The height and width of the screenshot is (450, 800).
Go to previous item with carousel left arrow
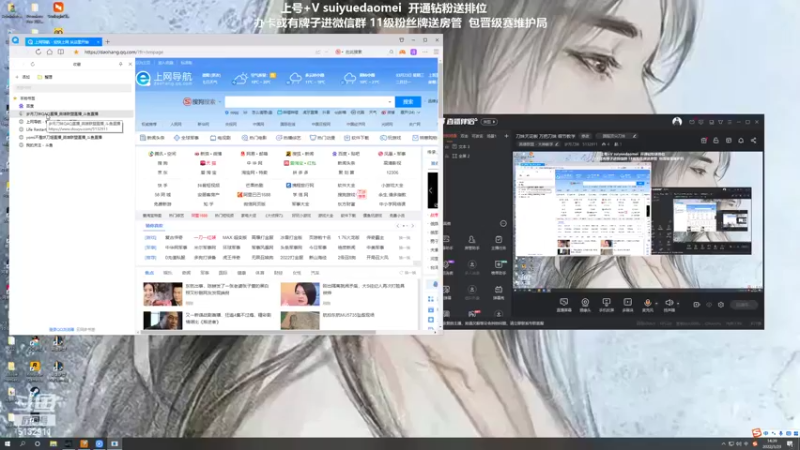tap(398, 226)
